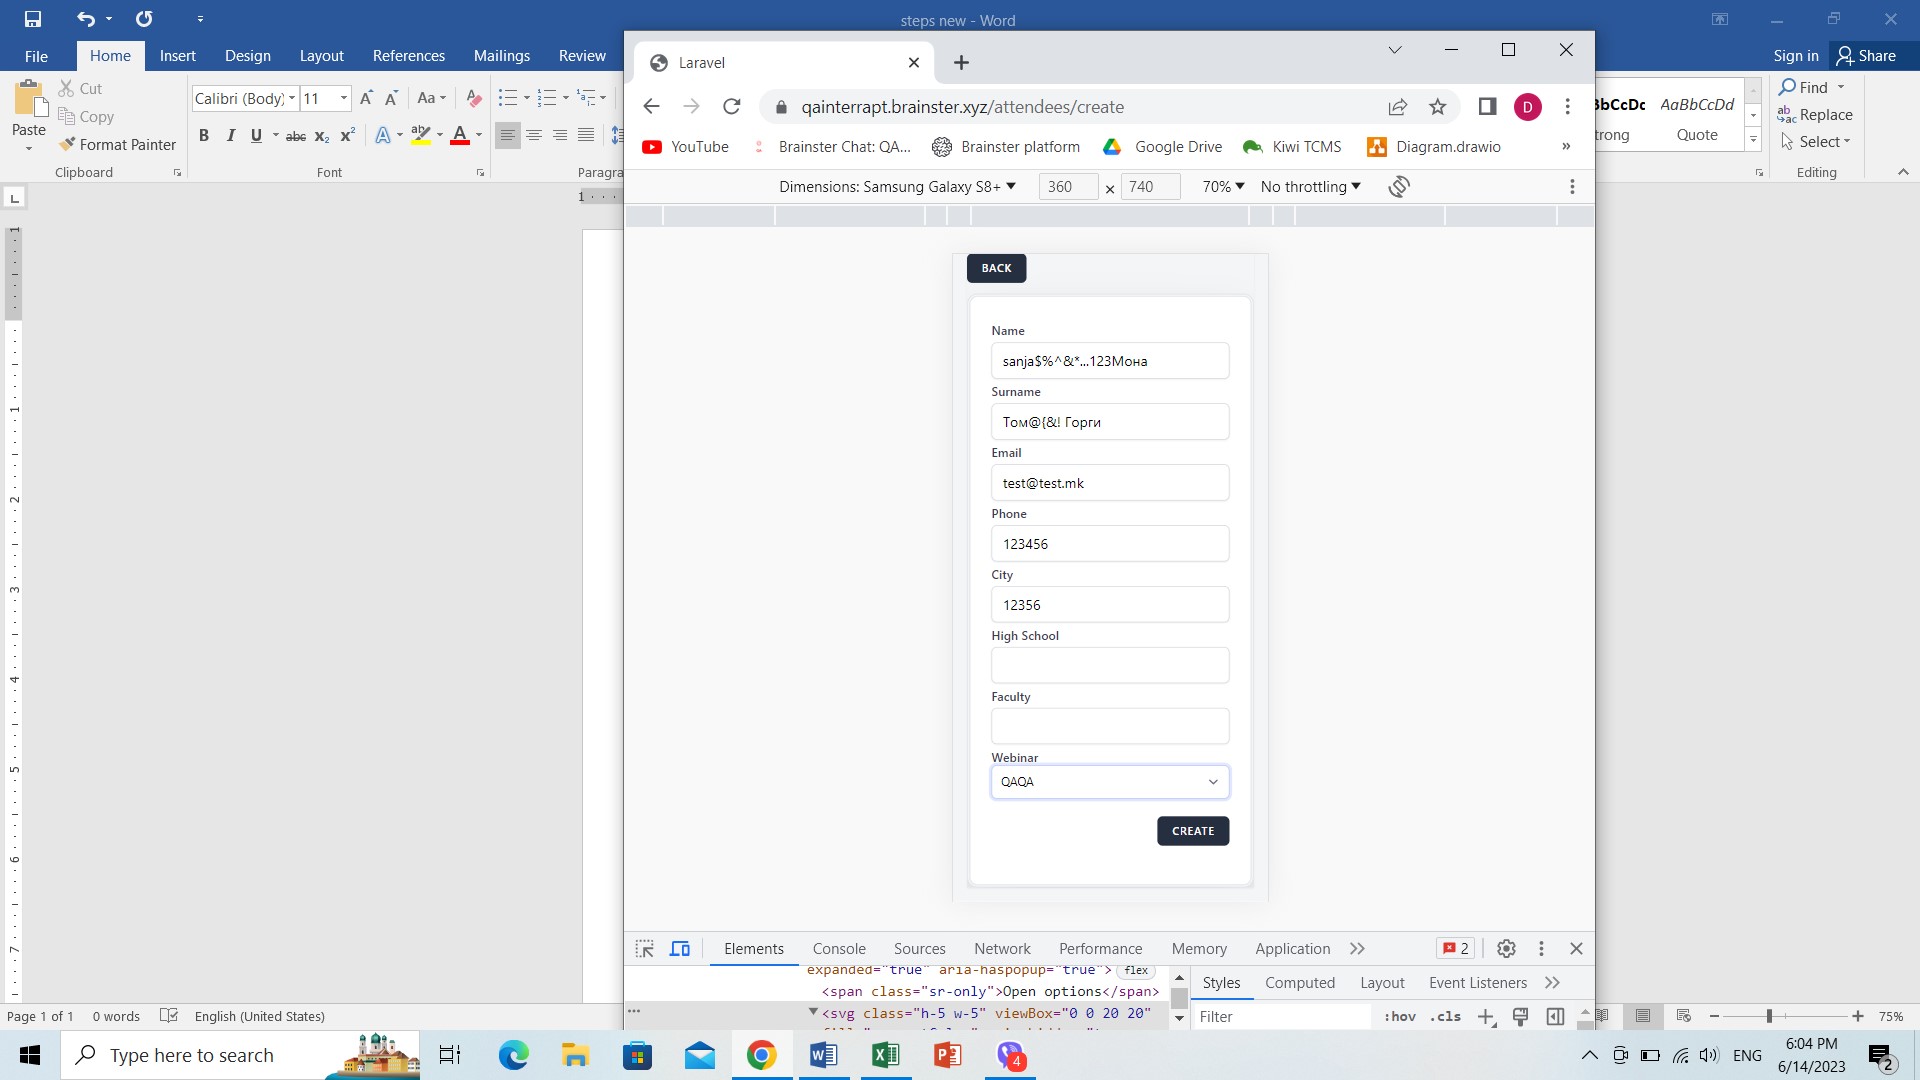Adjust the Word zoom slider
Screen dimensions: 1920x1080
tap(1769, 1016)
